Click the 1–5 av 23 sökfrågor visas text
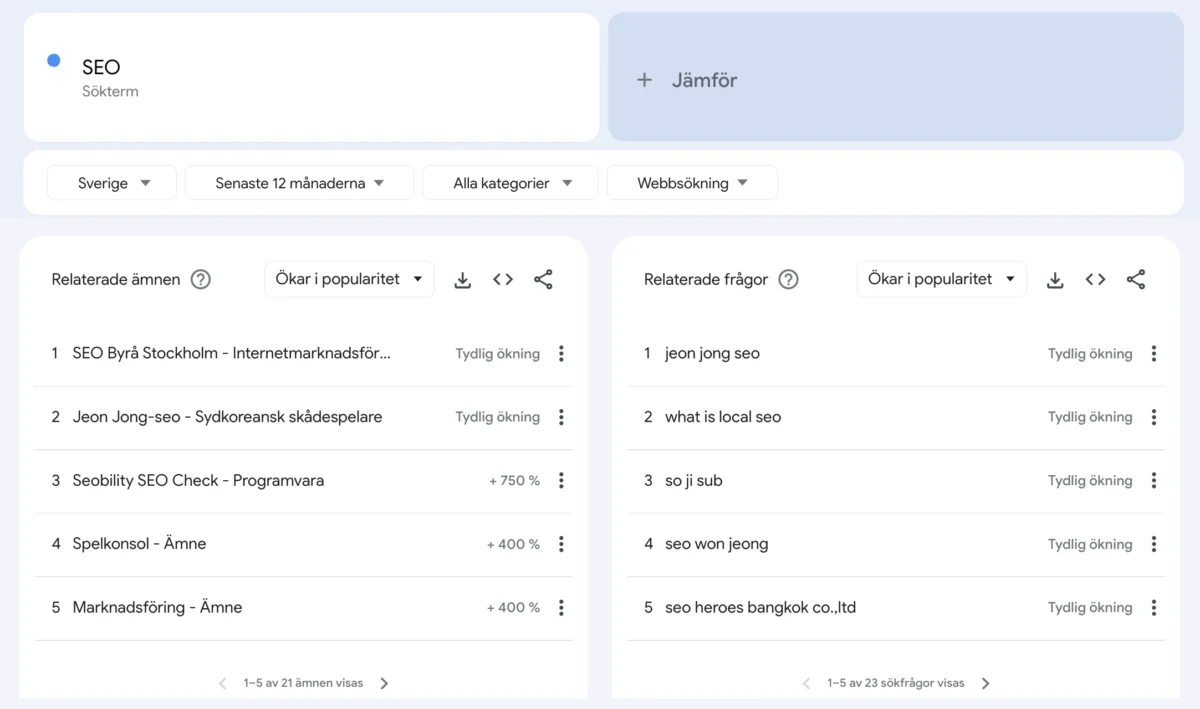The width and height of the screenshot is (1200, 709). tap(896, 684)
